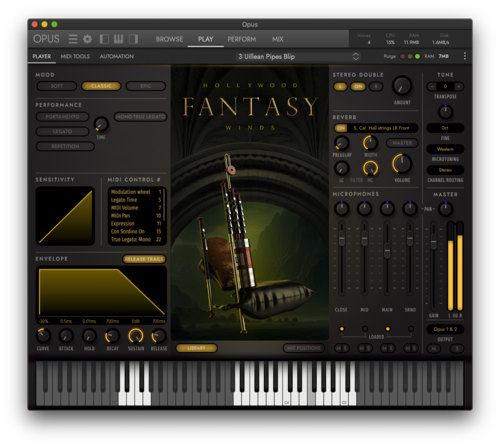Viewport: 500px width, 447px height.
Task: Click the reverb HC filter knob
Action: coord(370,168)
